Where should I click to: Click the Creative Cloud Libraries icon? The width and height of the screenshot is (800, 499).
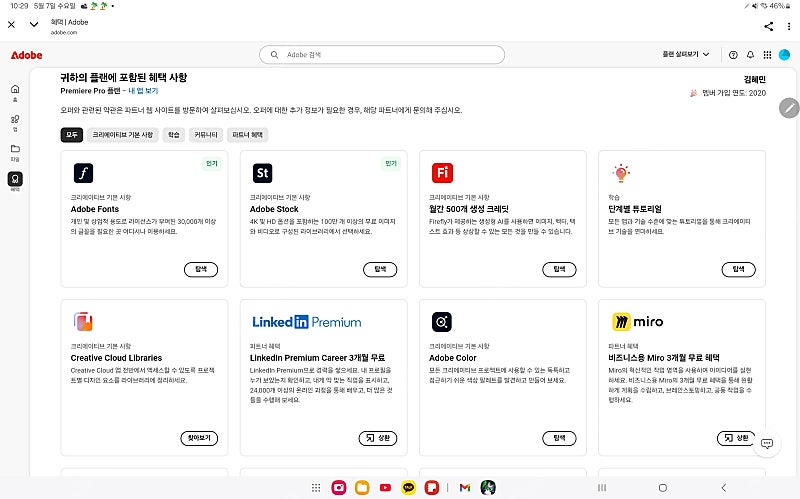click(83, 322)
